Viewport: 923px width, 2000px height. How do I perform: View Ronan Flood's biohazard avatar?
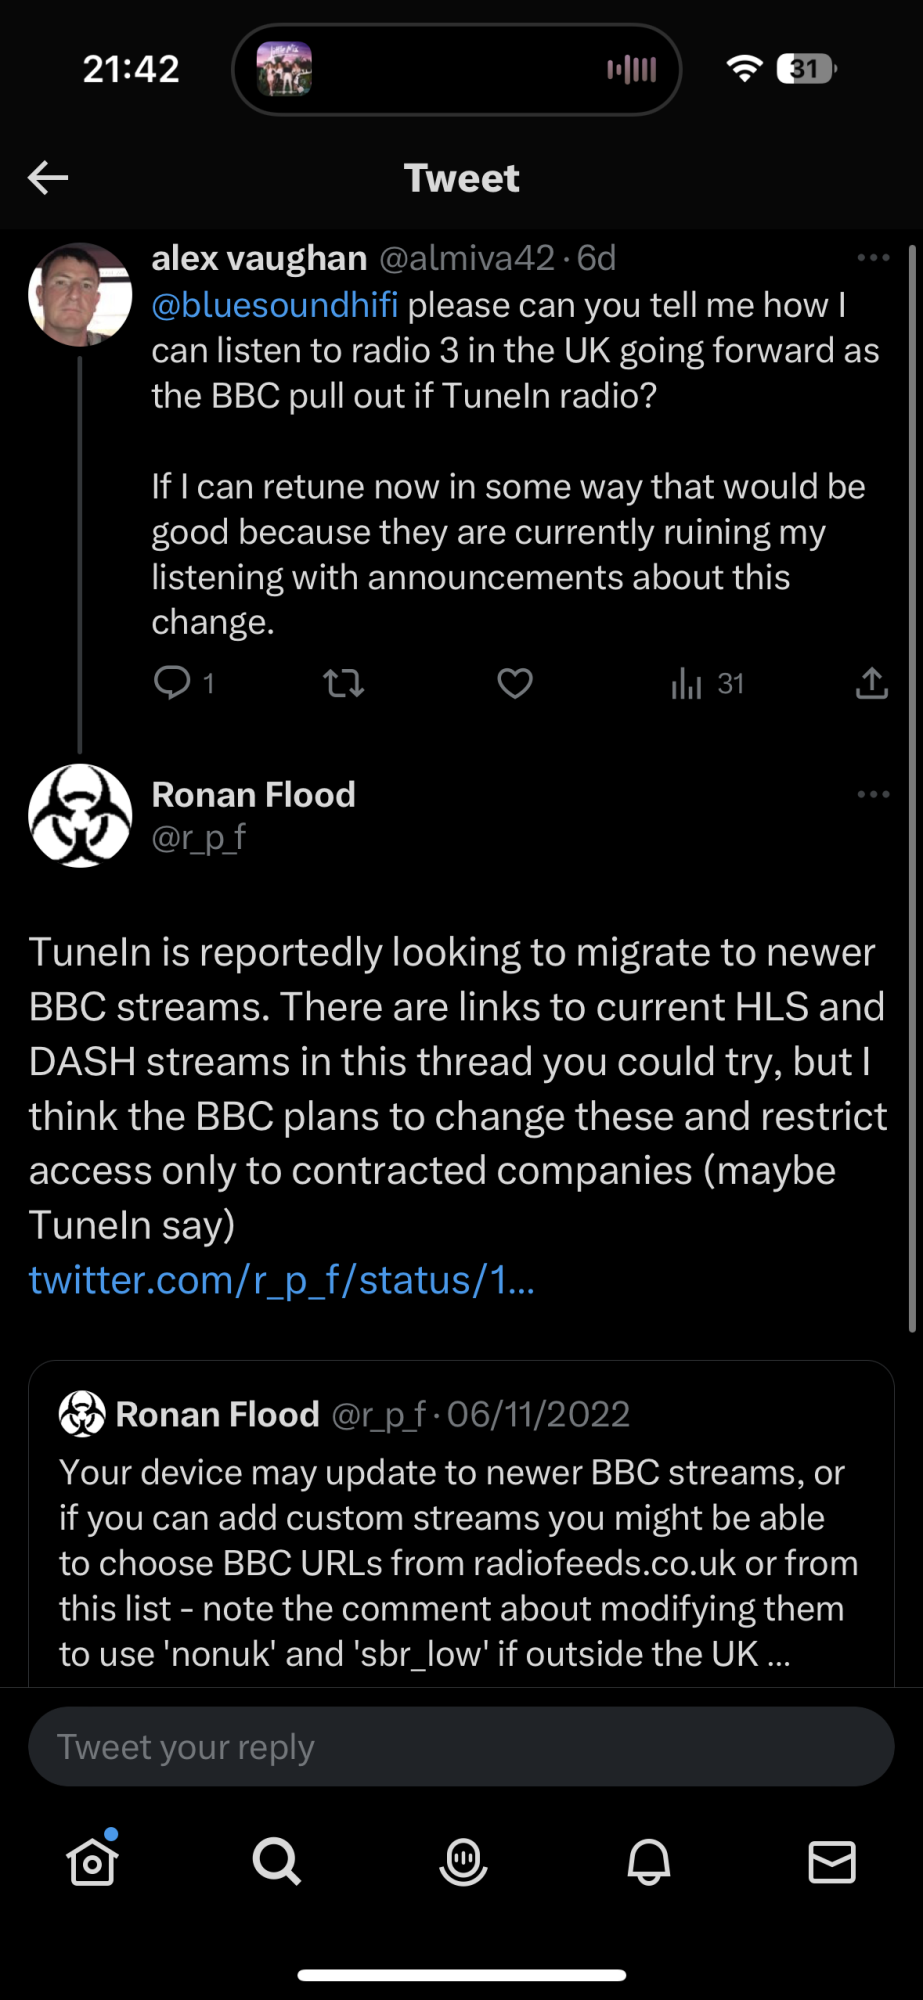click(80, 816)
